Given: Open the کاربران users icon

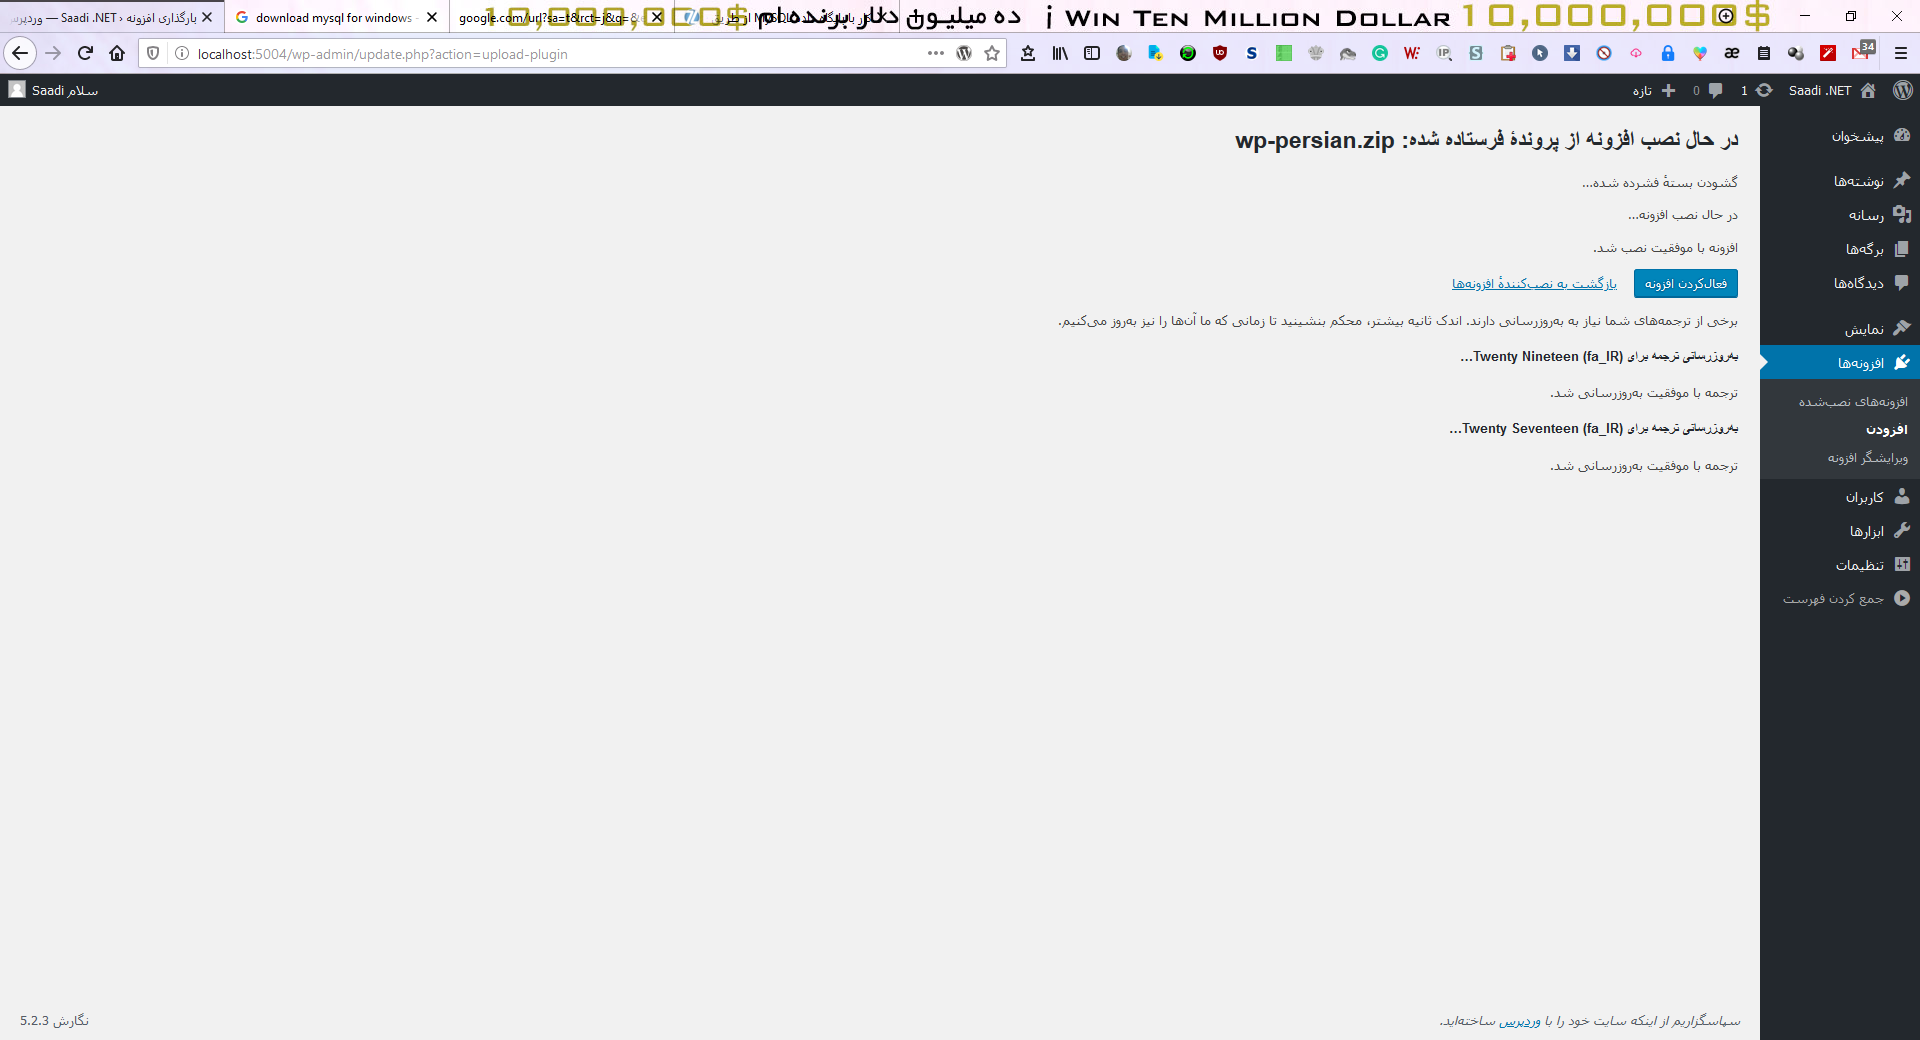Looking at the screenshot, I should 1903,496.
